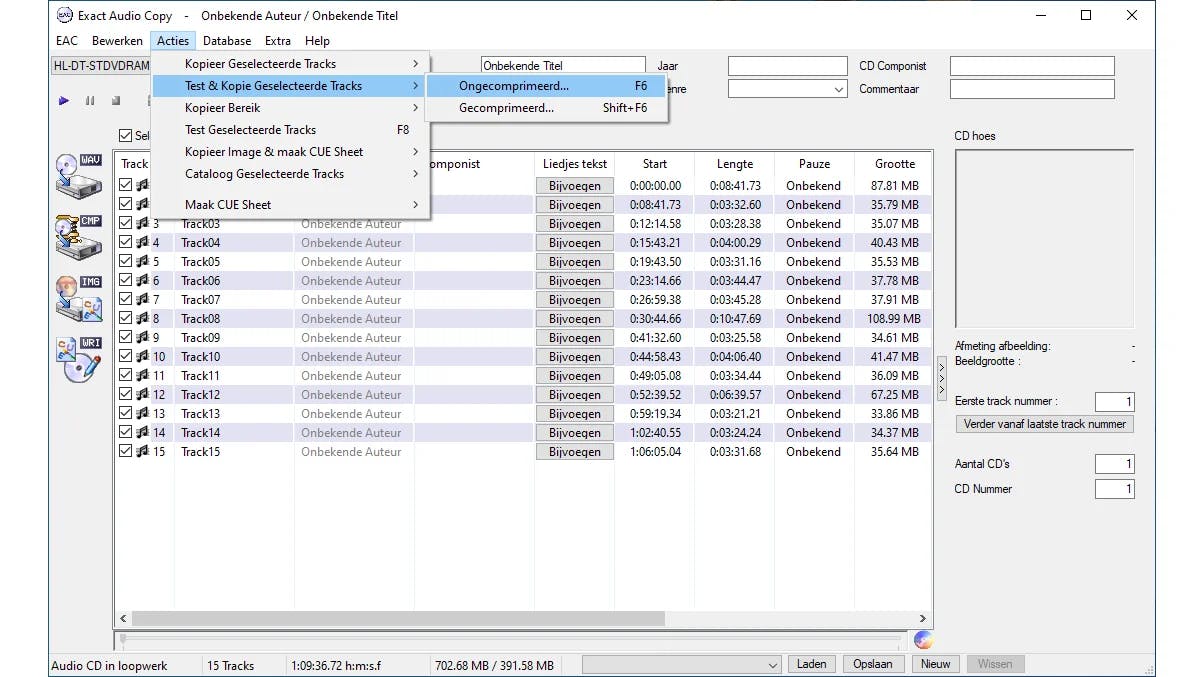Click the Opslaan button
1204x677 pixels.
pos(873,664)
